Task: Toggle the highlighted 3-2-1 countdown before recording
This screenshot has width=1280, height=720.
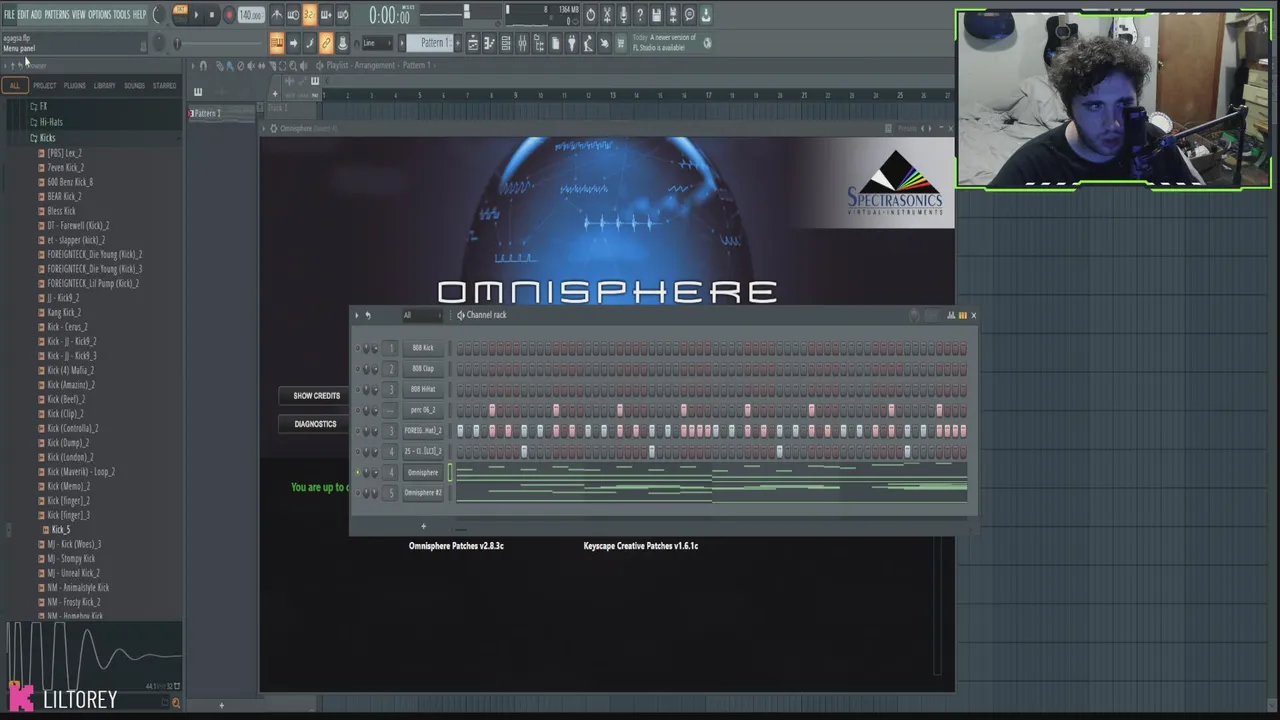Action: tap(309, 15)
